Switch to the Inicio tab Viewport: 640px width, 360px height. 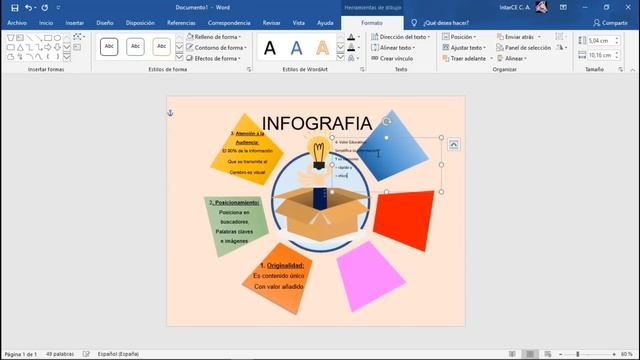tap(46, 23)
